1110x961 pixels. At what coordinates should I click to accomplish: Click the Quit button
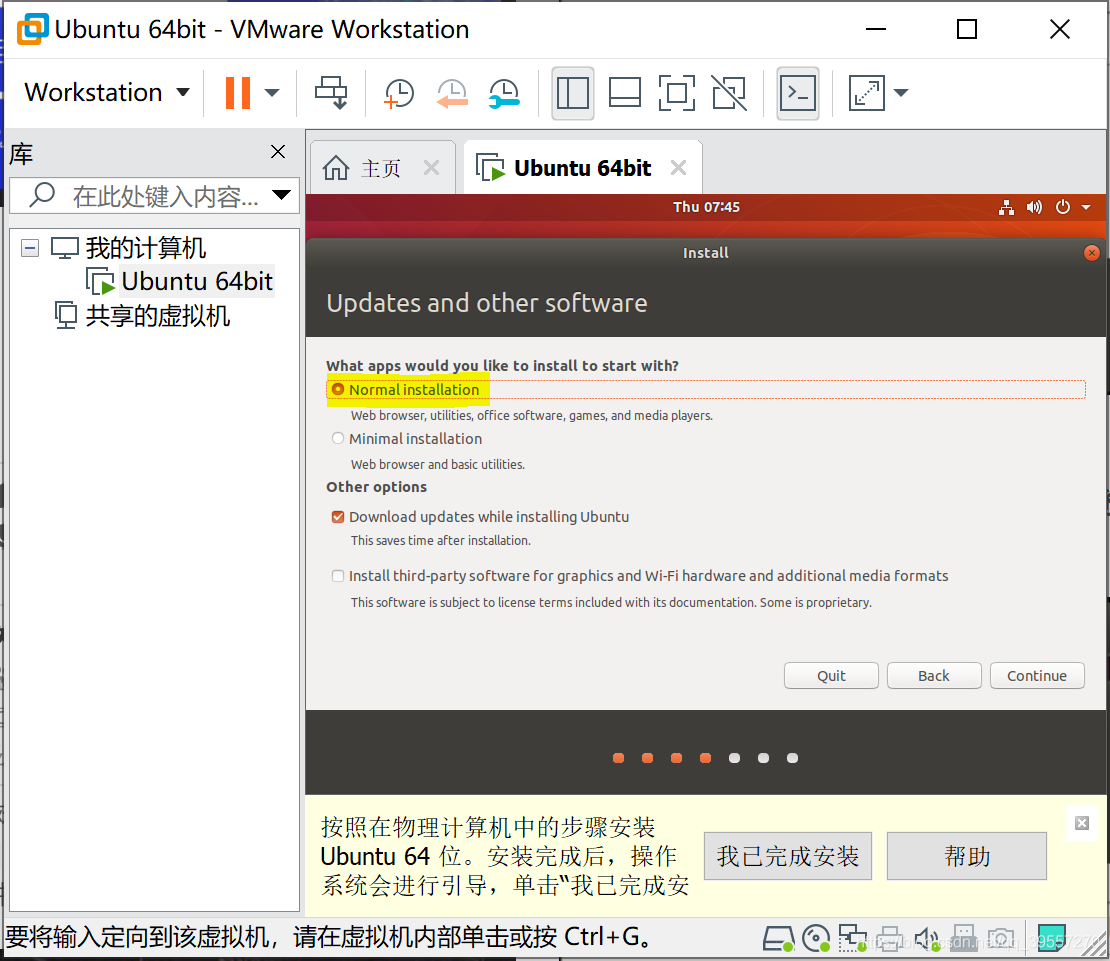[831, 676]
